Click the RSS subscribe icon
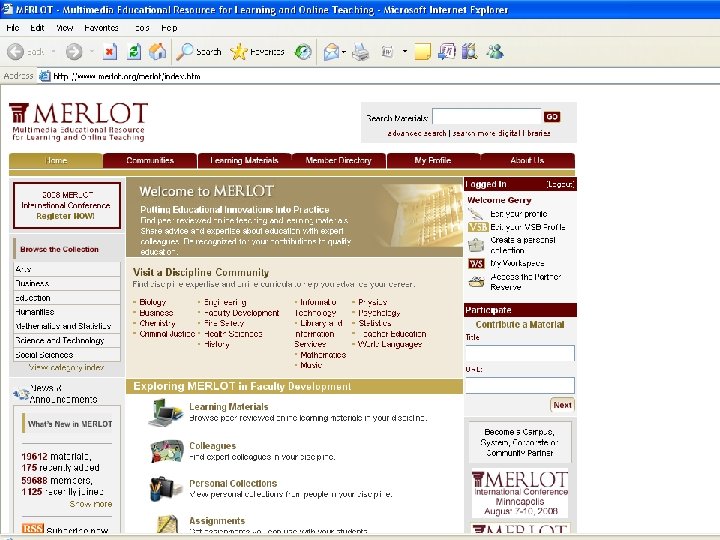The height and width of the screenshot is (540, 720). 33,528
